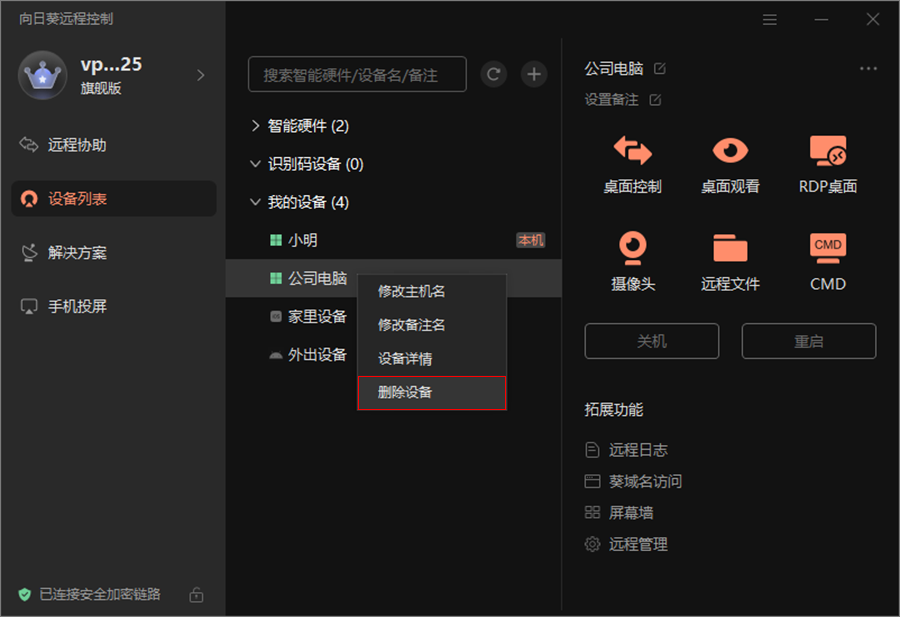Open the hamburger menu at top right
This screenshot has height=617, width=900.
click(x=769, y=19)
